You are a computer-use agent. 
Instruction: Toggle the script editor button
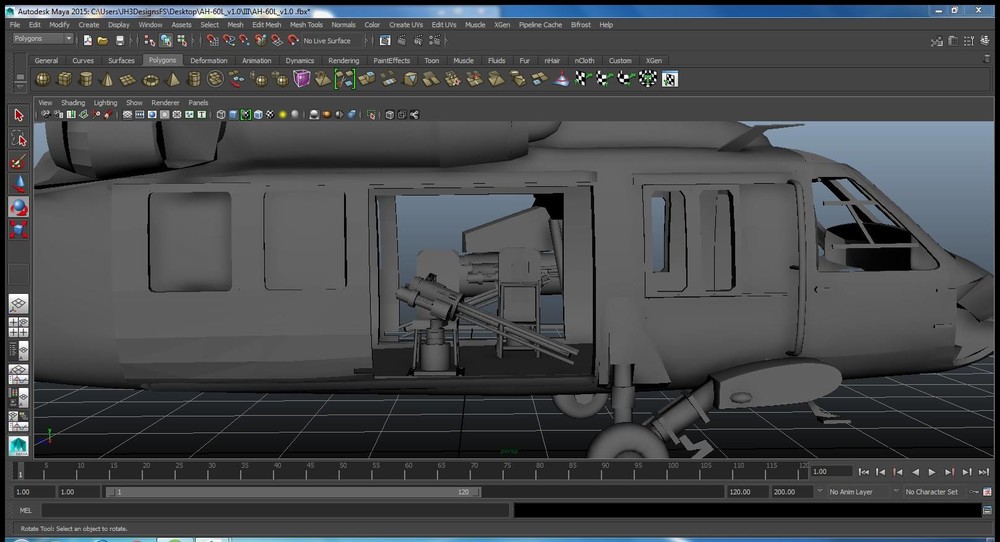coord(987,510)
